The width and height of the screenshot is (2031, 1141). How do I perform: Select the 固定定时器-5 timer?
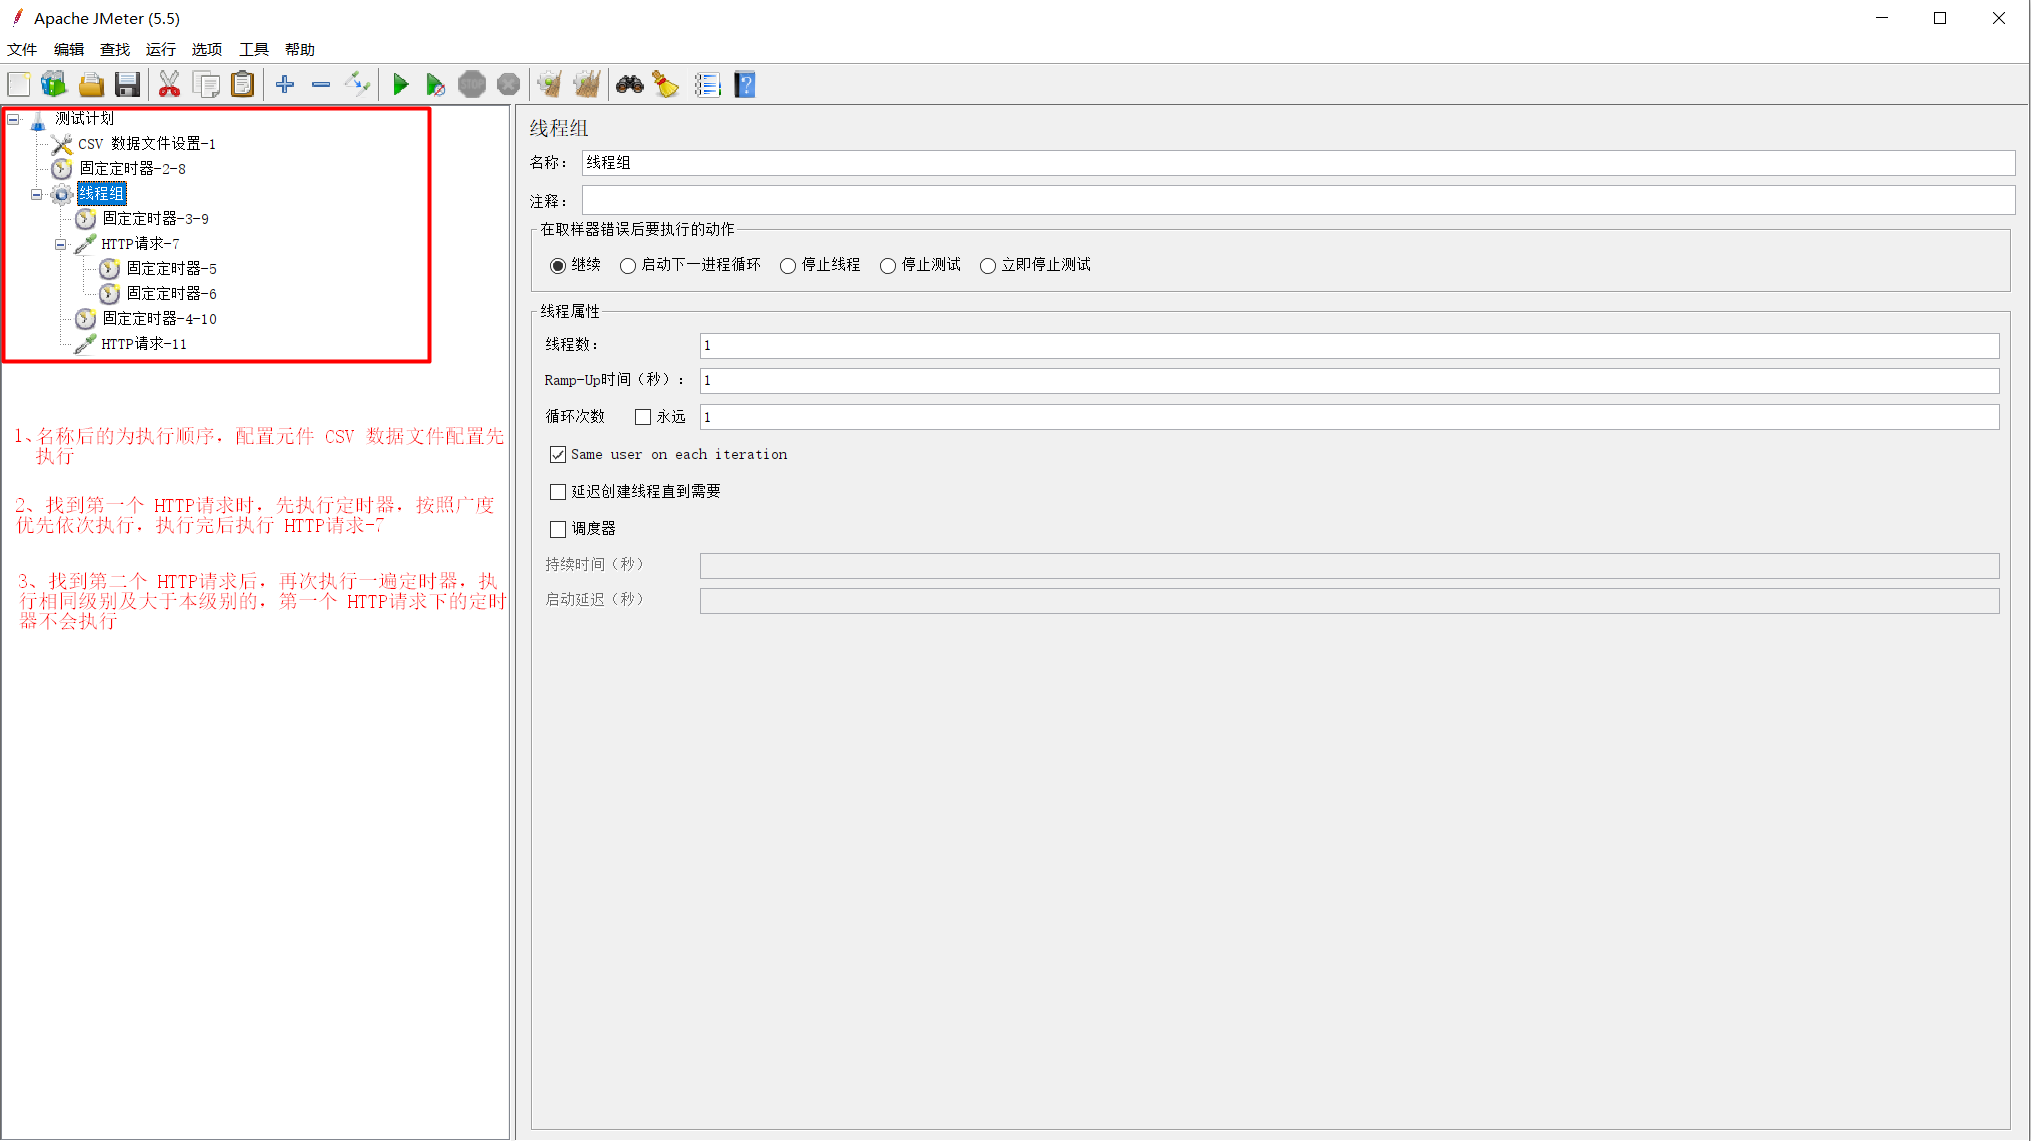point(171,269)
